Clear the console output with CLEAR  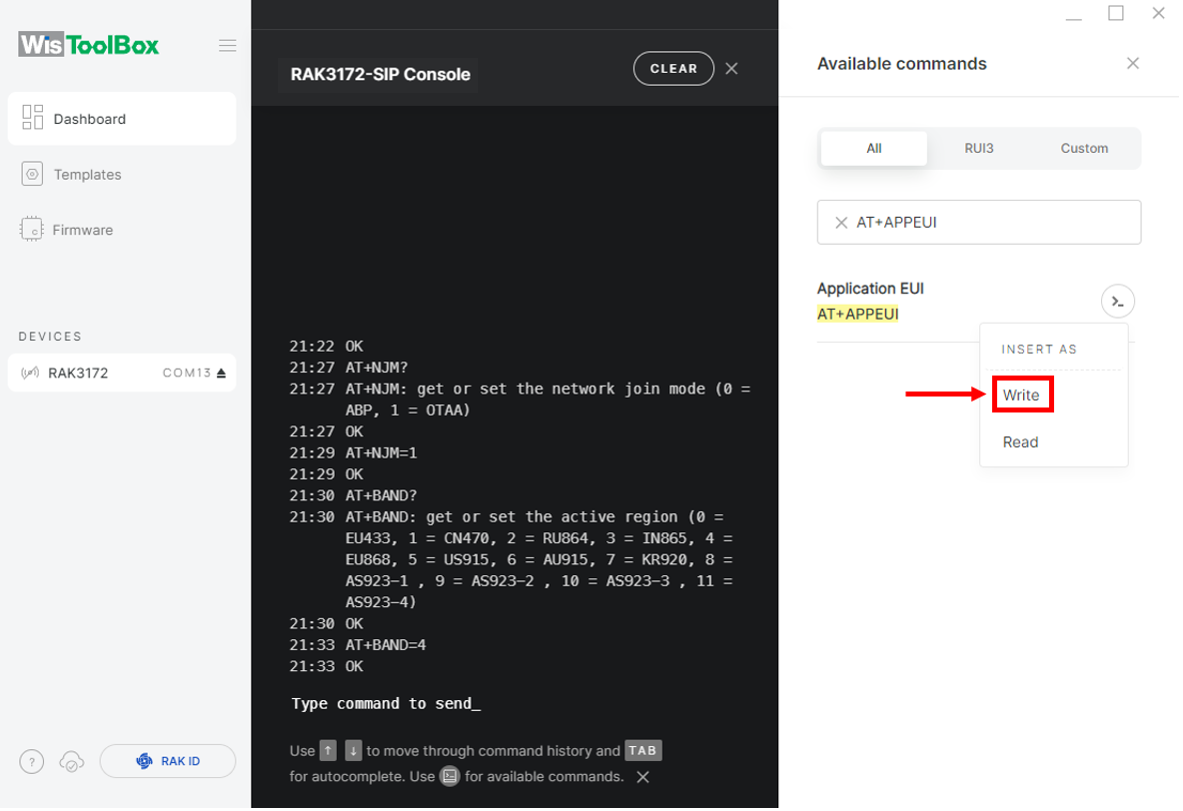[x=673, y=69]
